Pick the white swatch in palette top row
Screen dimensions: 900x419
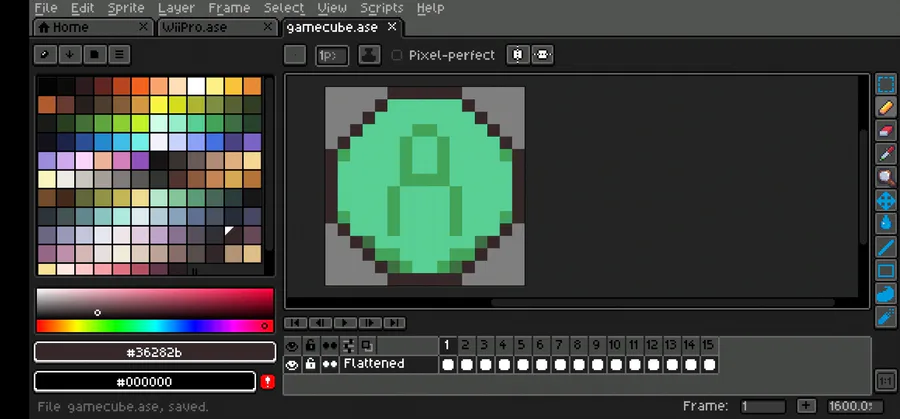point(196,86)
